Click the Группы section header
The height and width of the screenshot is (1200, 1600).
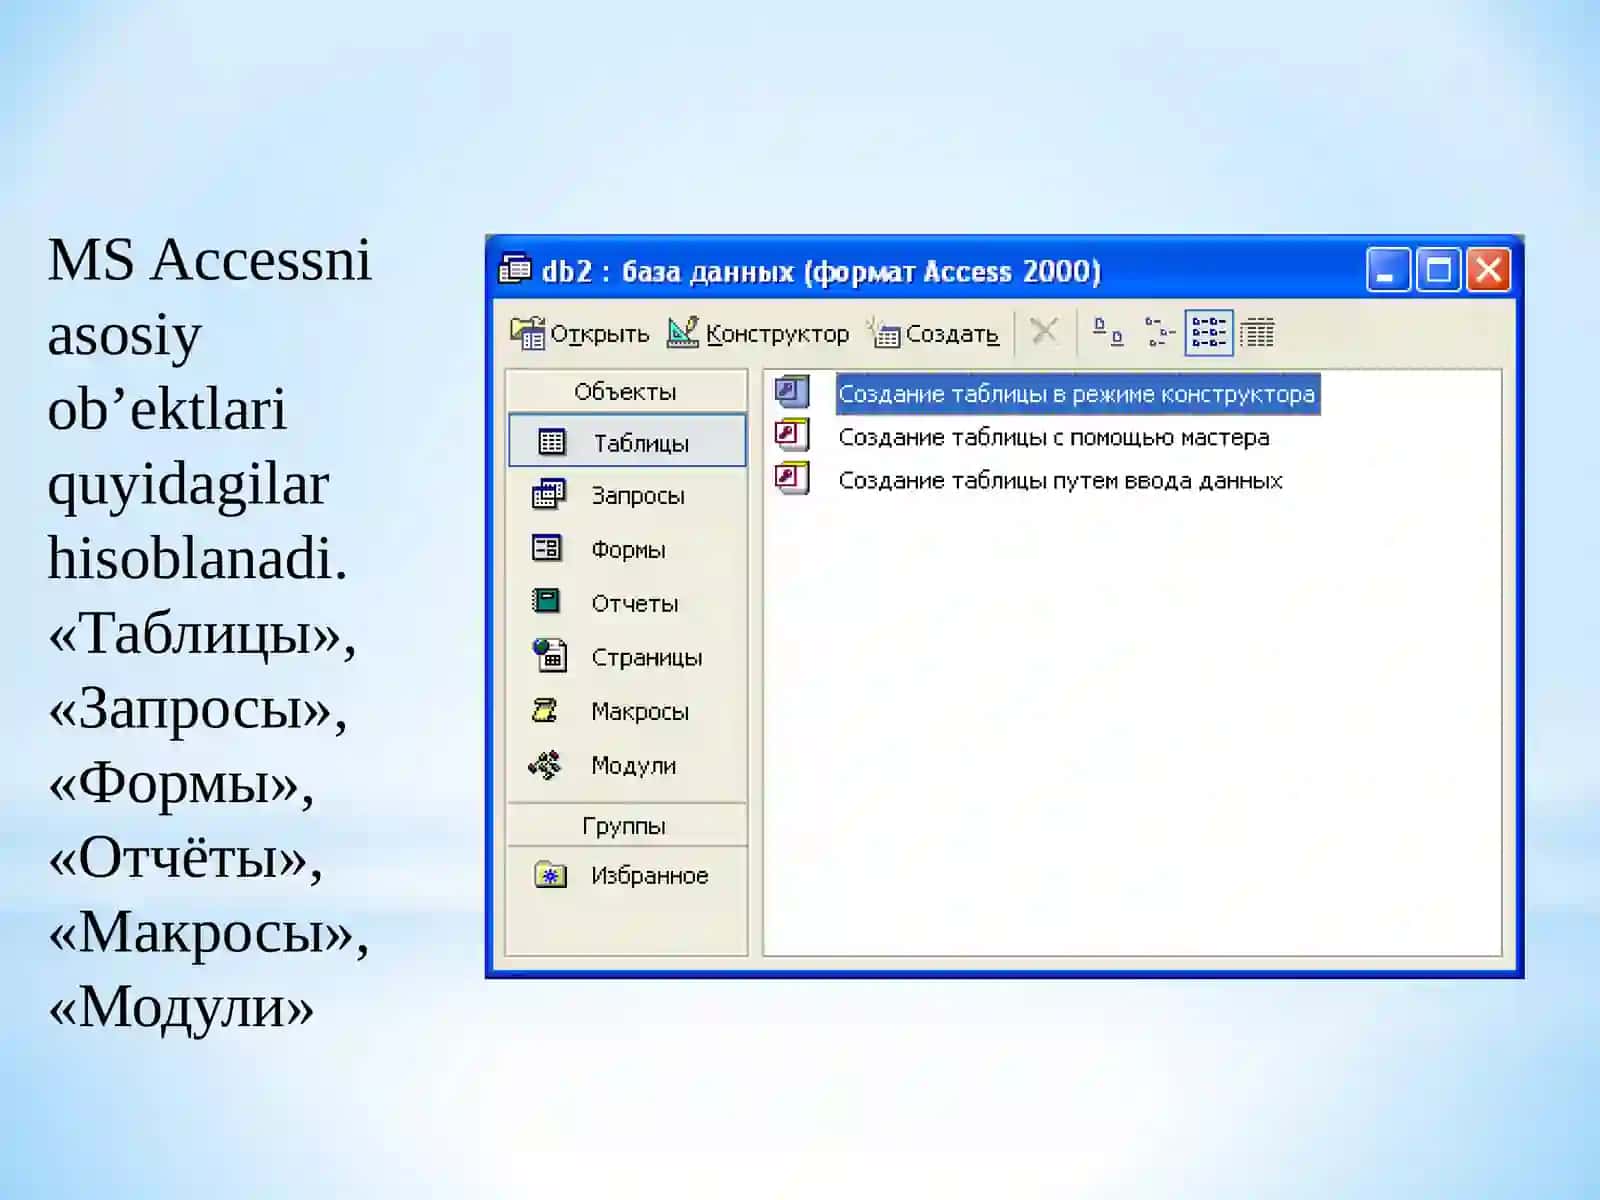626,825
